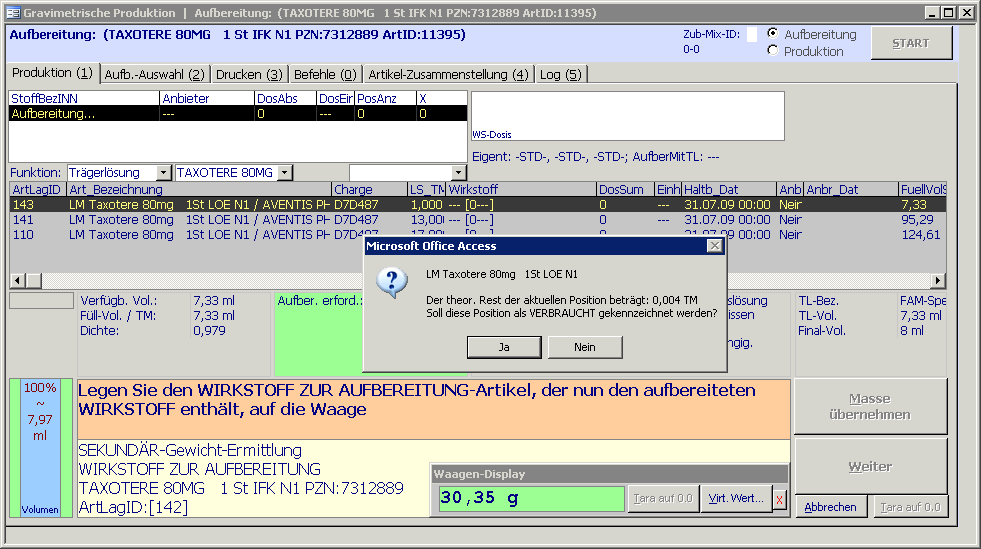The image size is (981, 549).
Task: Click the Weiter button
Action: click(870, 466)
